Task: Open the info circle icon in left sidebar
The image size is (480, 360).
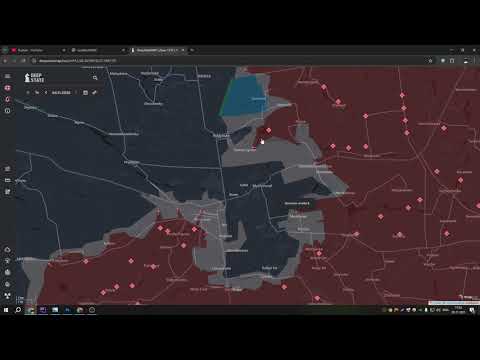Action: [7, 111]
